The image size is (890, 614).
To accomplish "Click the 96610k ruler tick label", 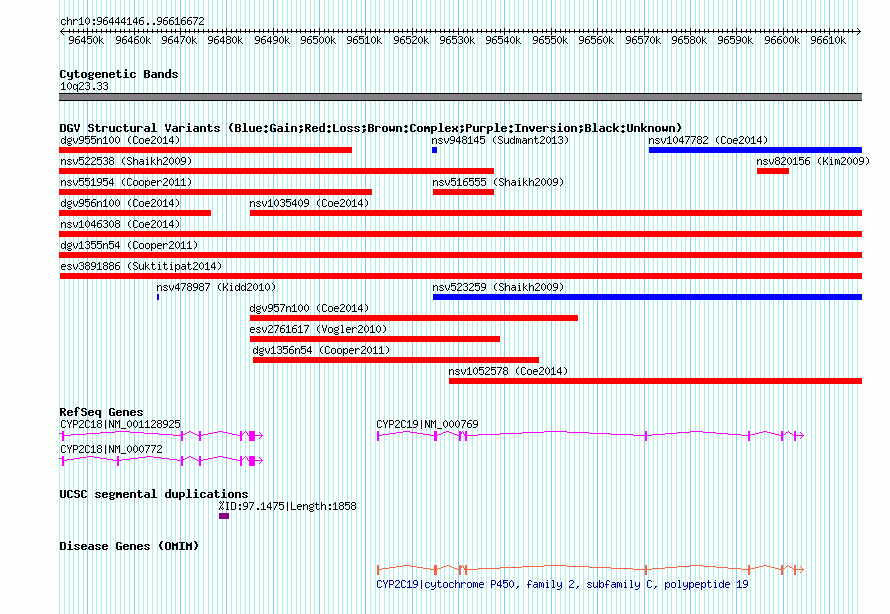I will [828, 40].
